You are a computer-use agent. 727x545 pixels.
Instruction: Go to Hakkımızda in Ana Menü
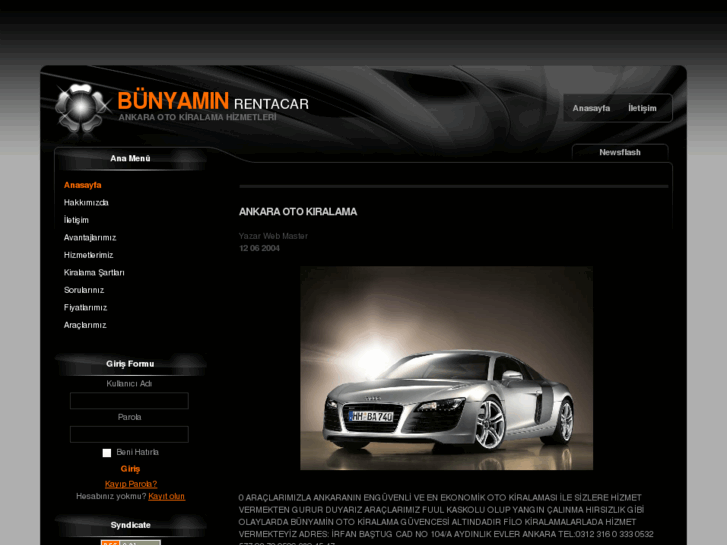[86, 203]
